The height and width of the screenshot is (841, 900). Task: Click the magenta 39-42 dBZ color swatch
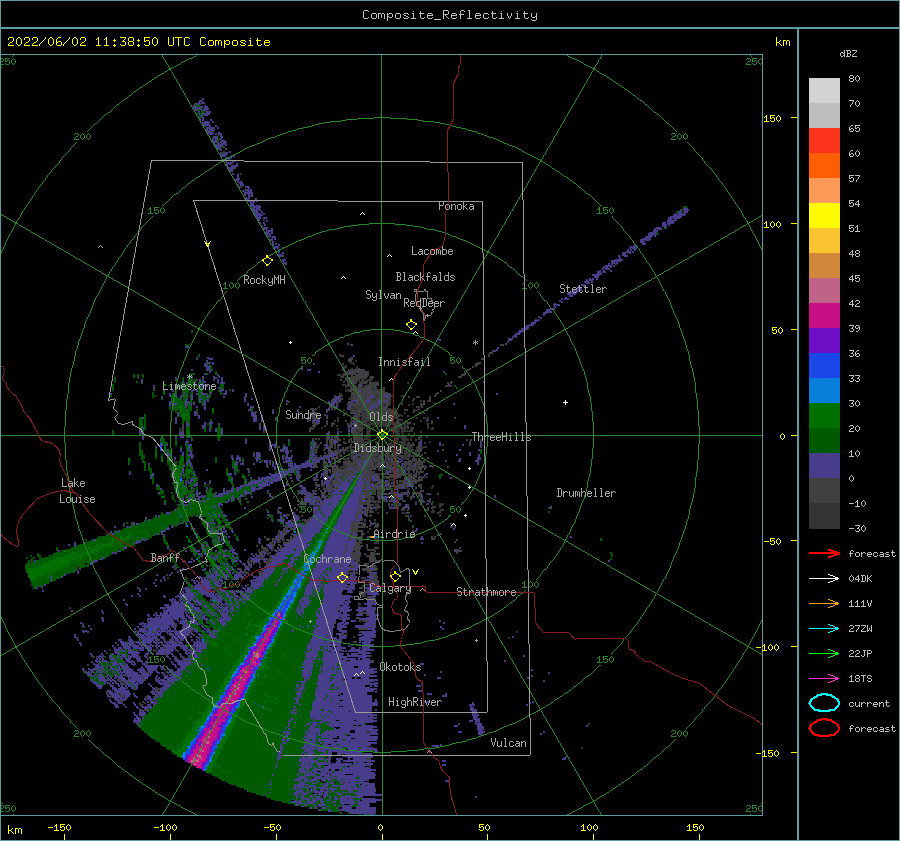click(824, 315)
